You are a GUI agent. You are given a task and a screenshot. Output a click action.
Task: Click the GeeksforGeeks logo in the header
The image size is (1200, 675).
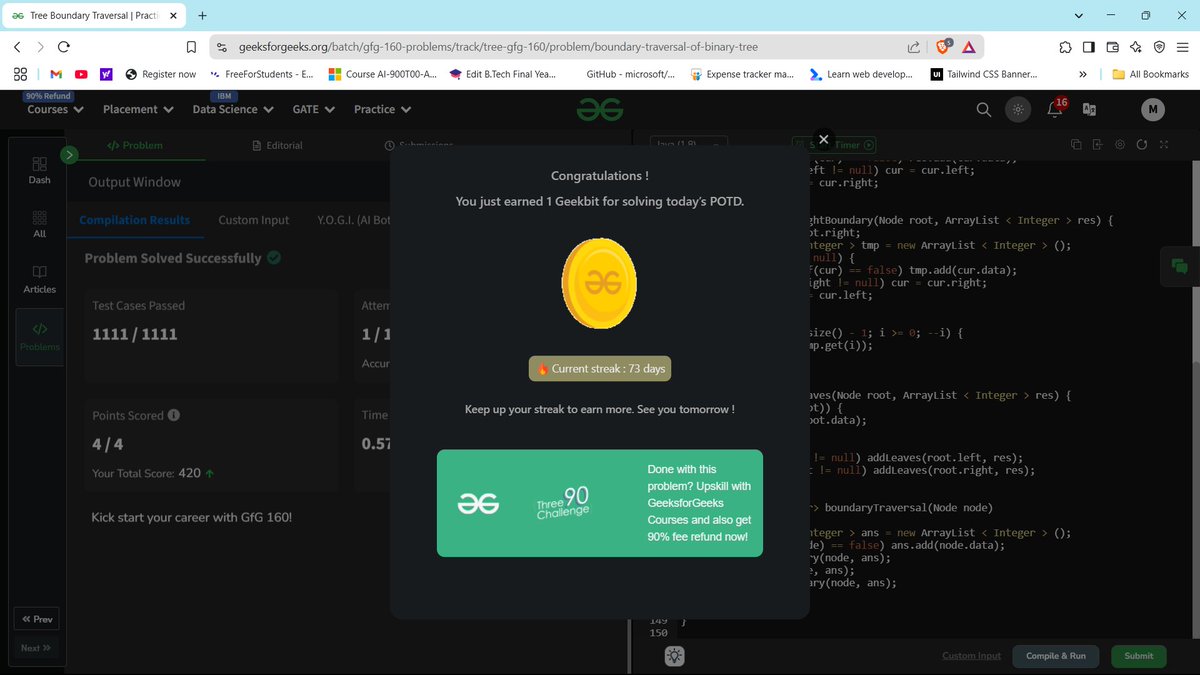pyautogui.click(x=600, y=109)
